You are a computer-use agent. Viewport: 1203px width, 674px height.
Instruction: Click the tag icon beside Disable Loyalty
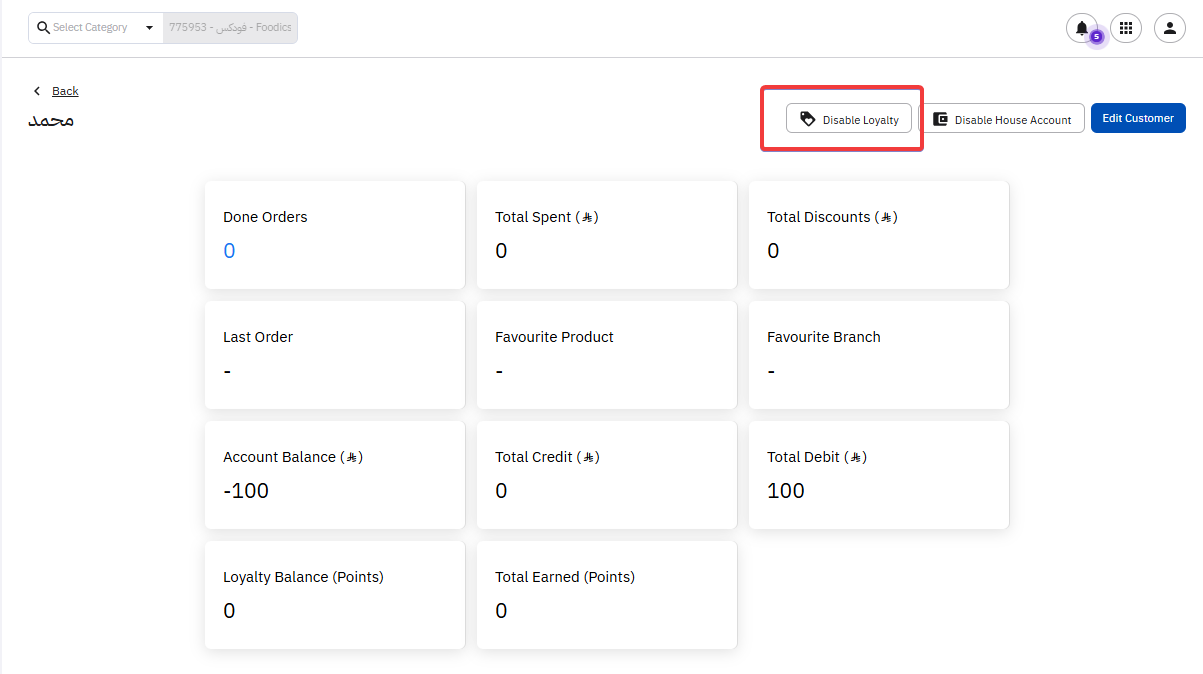[x=807, y=119]
